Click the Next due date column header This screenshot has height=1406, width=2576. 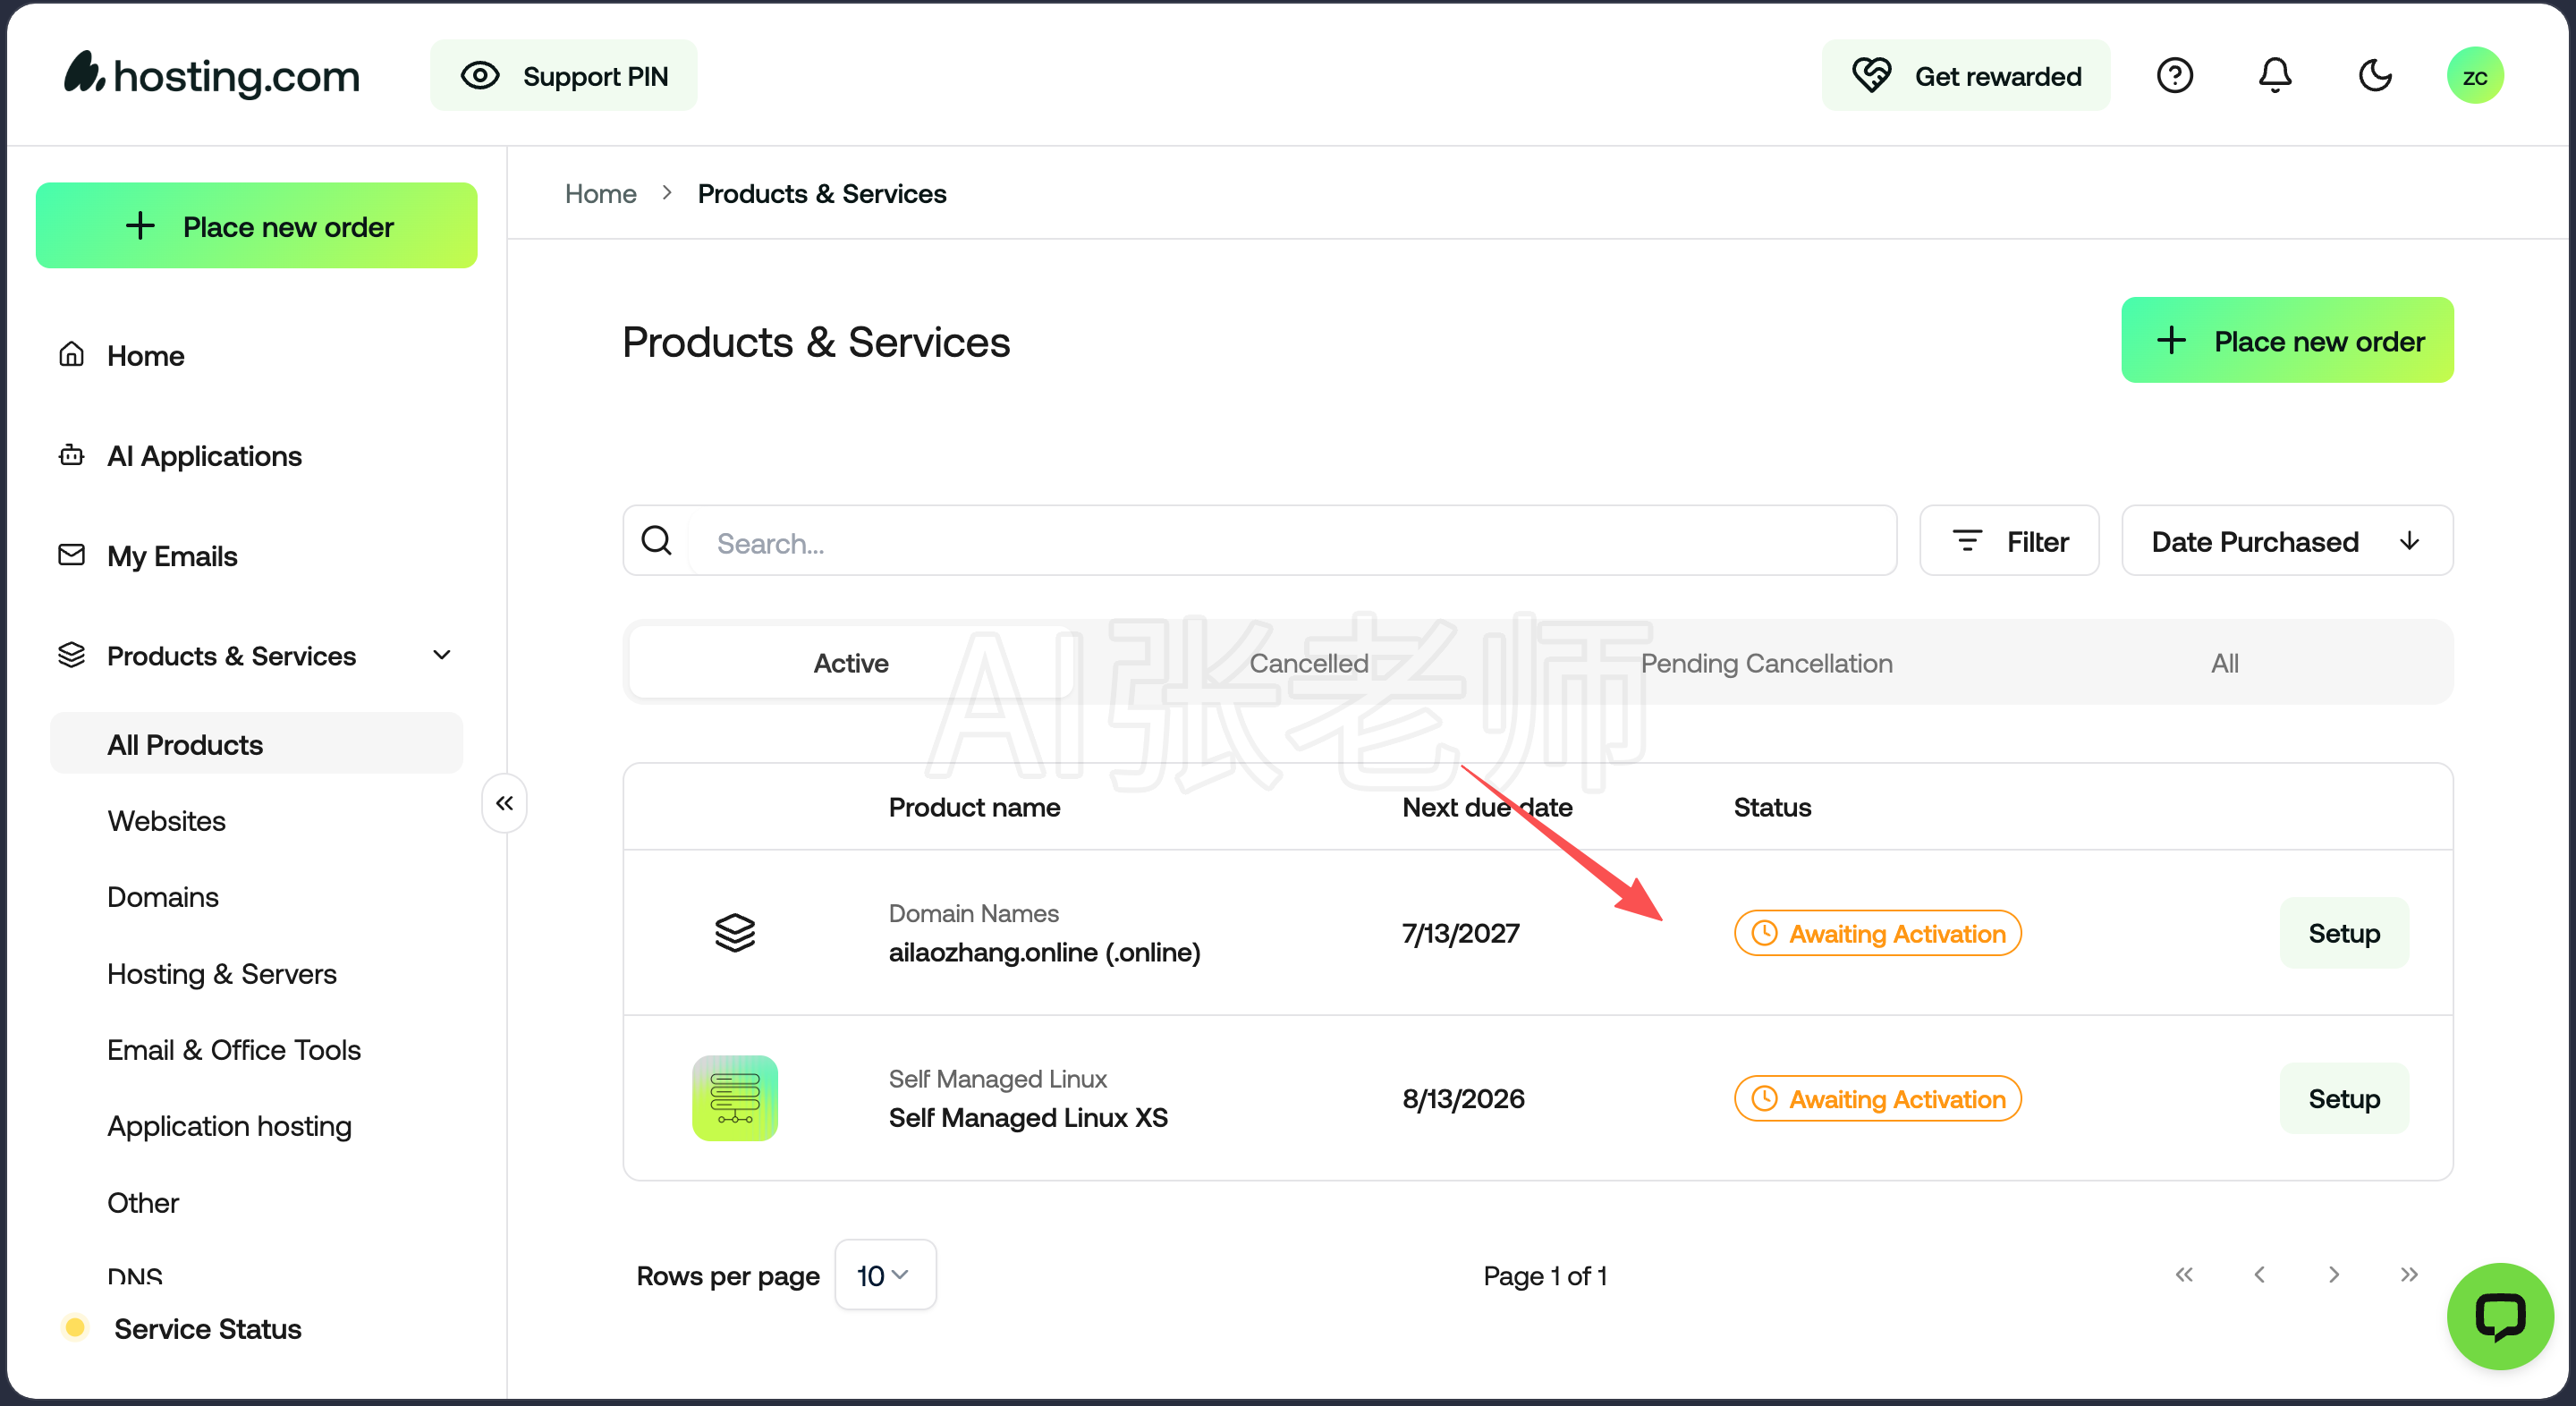pos(1487,807)
